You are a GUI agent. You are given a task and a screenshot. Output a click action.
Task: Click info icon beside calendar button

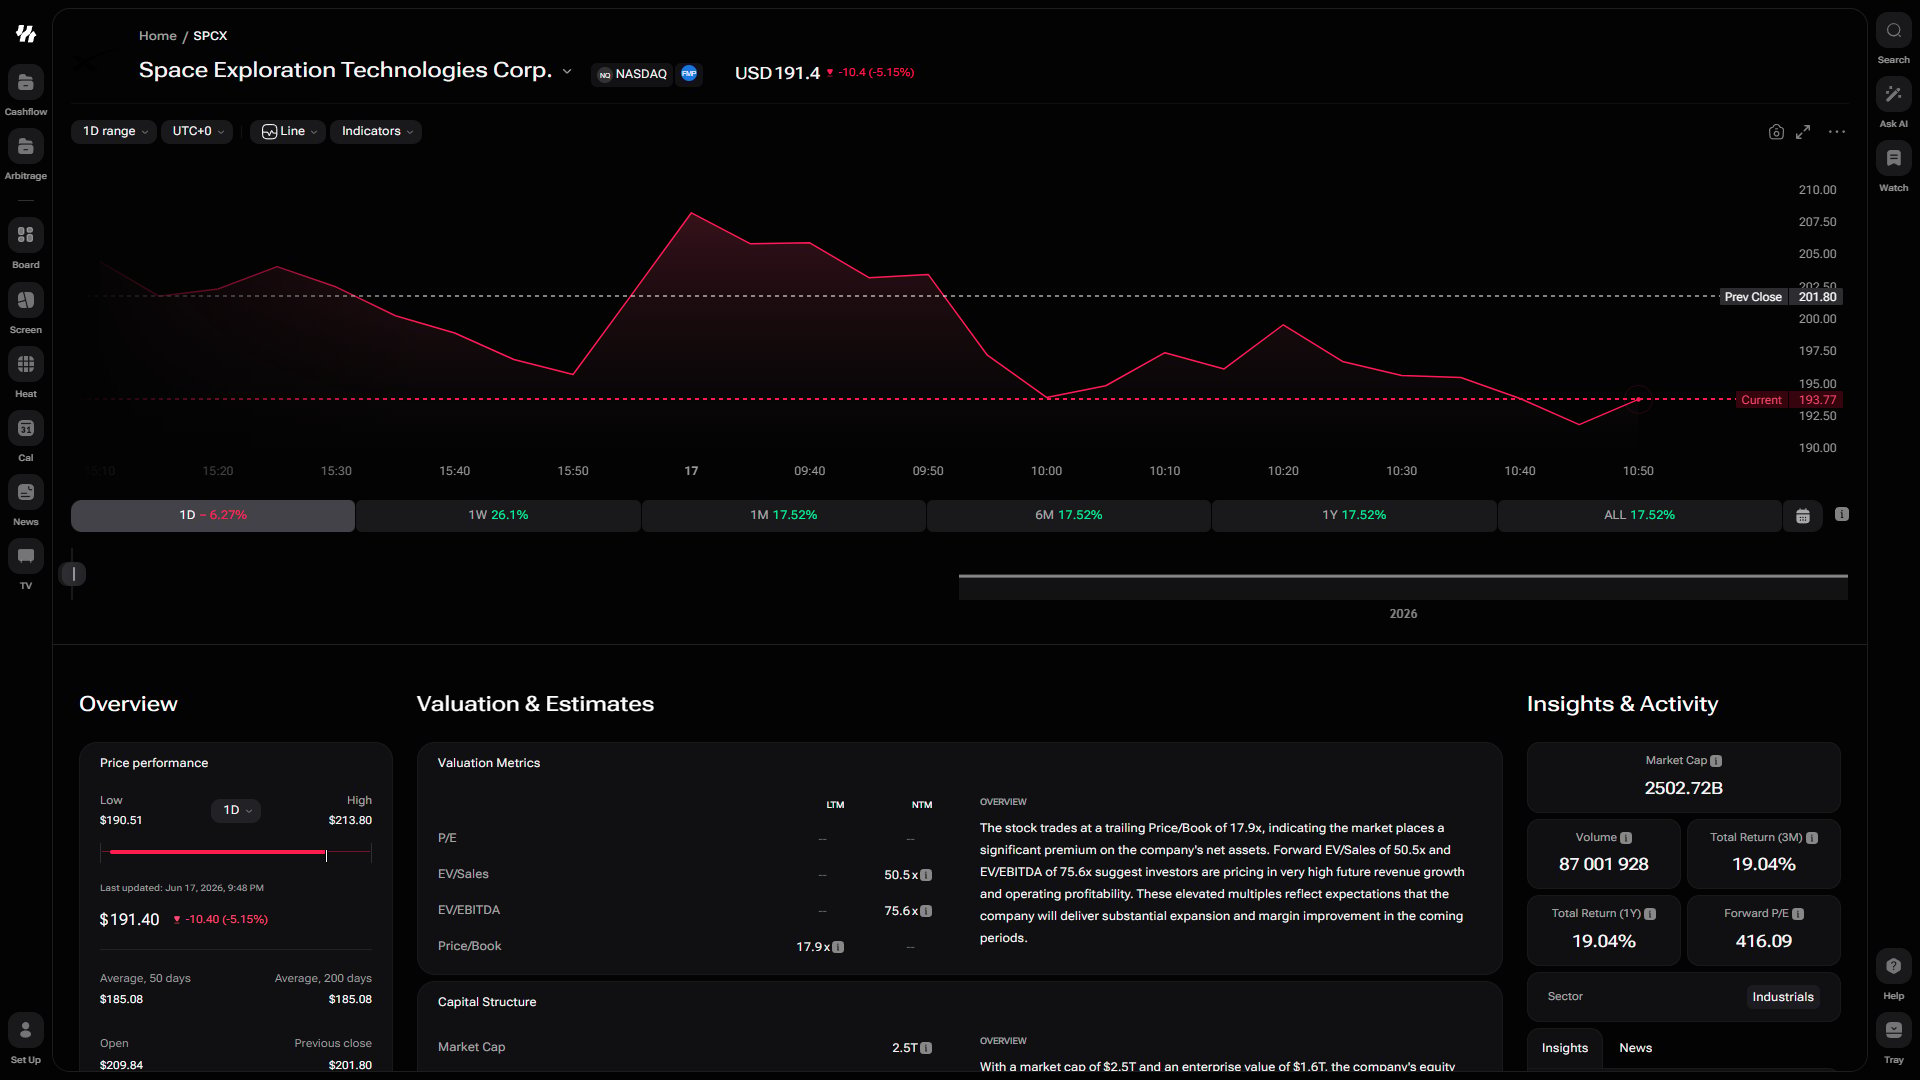point(1842,514)
